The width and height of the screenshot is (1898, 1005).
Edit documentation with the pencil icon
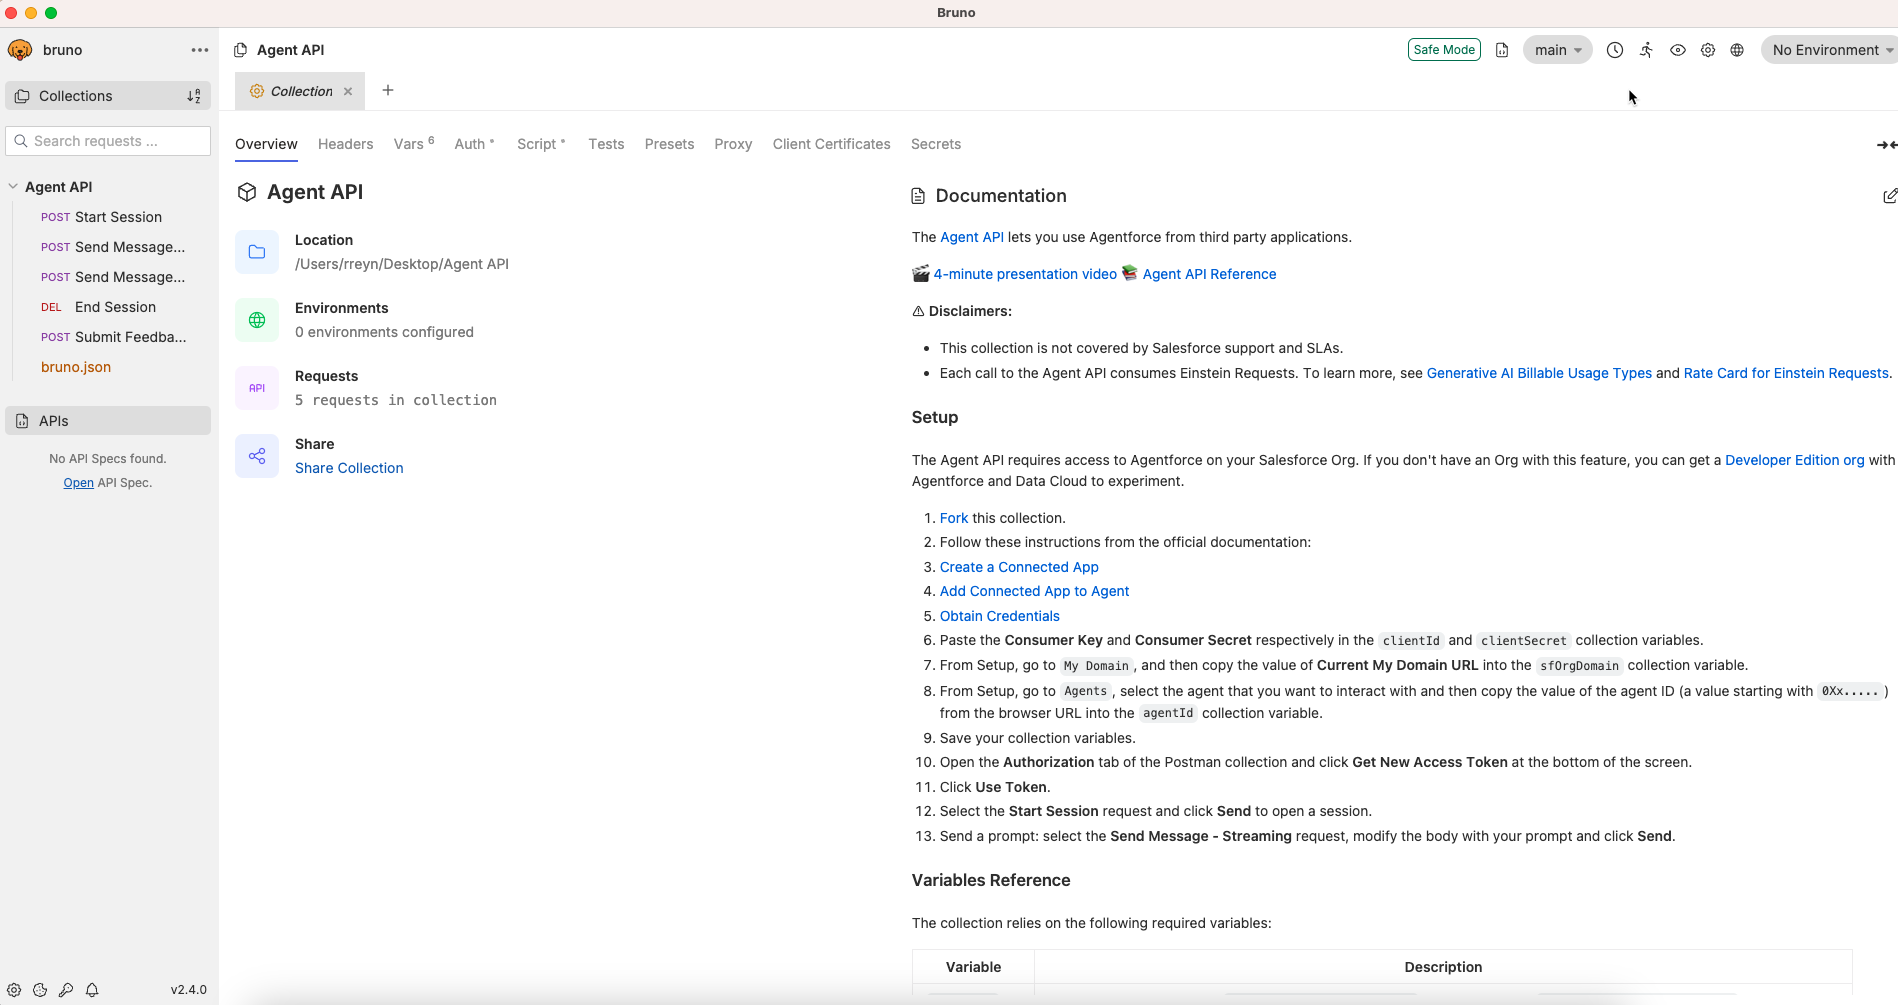(x=1890, y=196)
